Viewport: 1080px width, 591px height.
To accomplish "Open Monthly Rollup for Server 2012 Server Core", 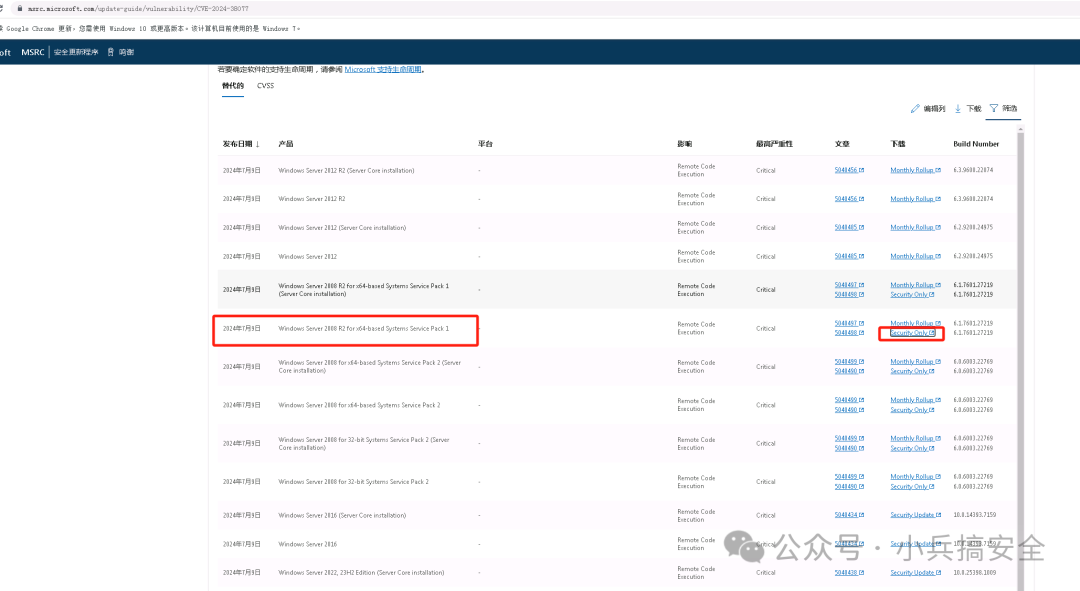I will pyautogui.click(x=915, y=227).
